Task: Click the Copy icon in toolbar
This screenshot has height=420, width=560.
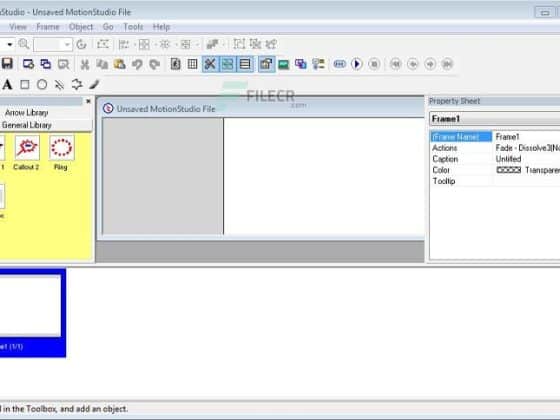Action: click(102, 64)
